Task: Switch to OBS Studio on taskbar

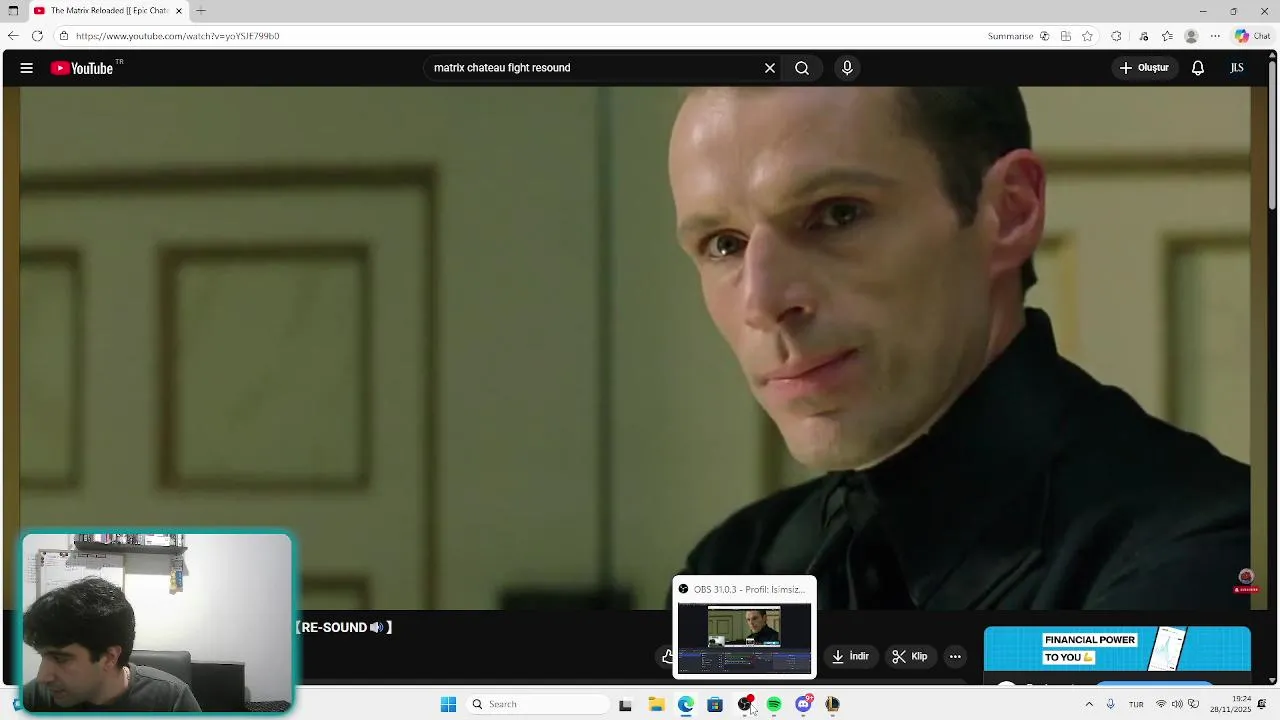Action: point(745,704)
